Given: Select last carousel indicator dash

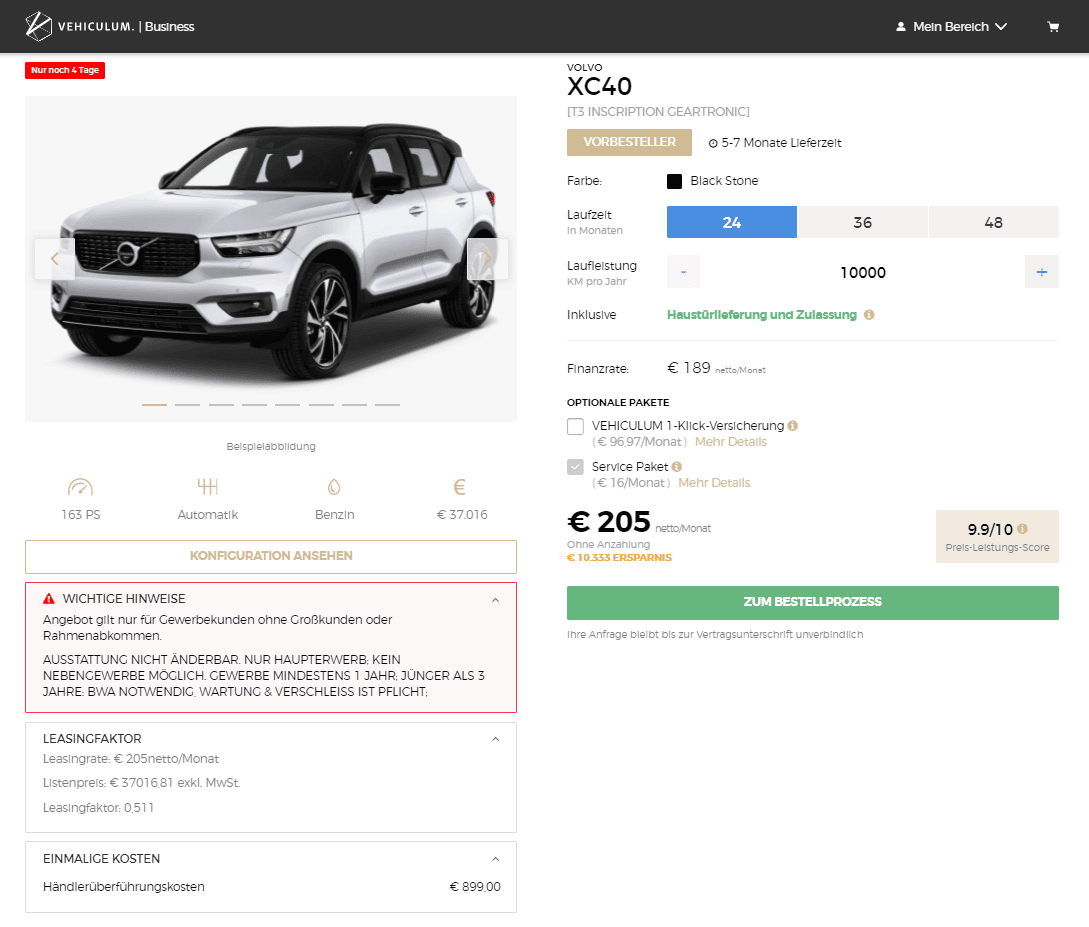Looking at the screenshot, I should pos(388,404).
